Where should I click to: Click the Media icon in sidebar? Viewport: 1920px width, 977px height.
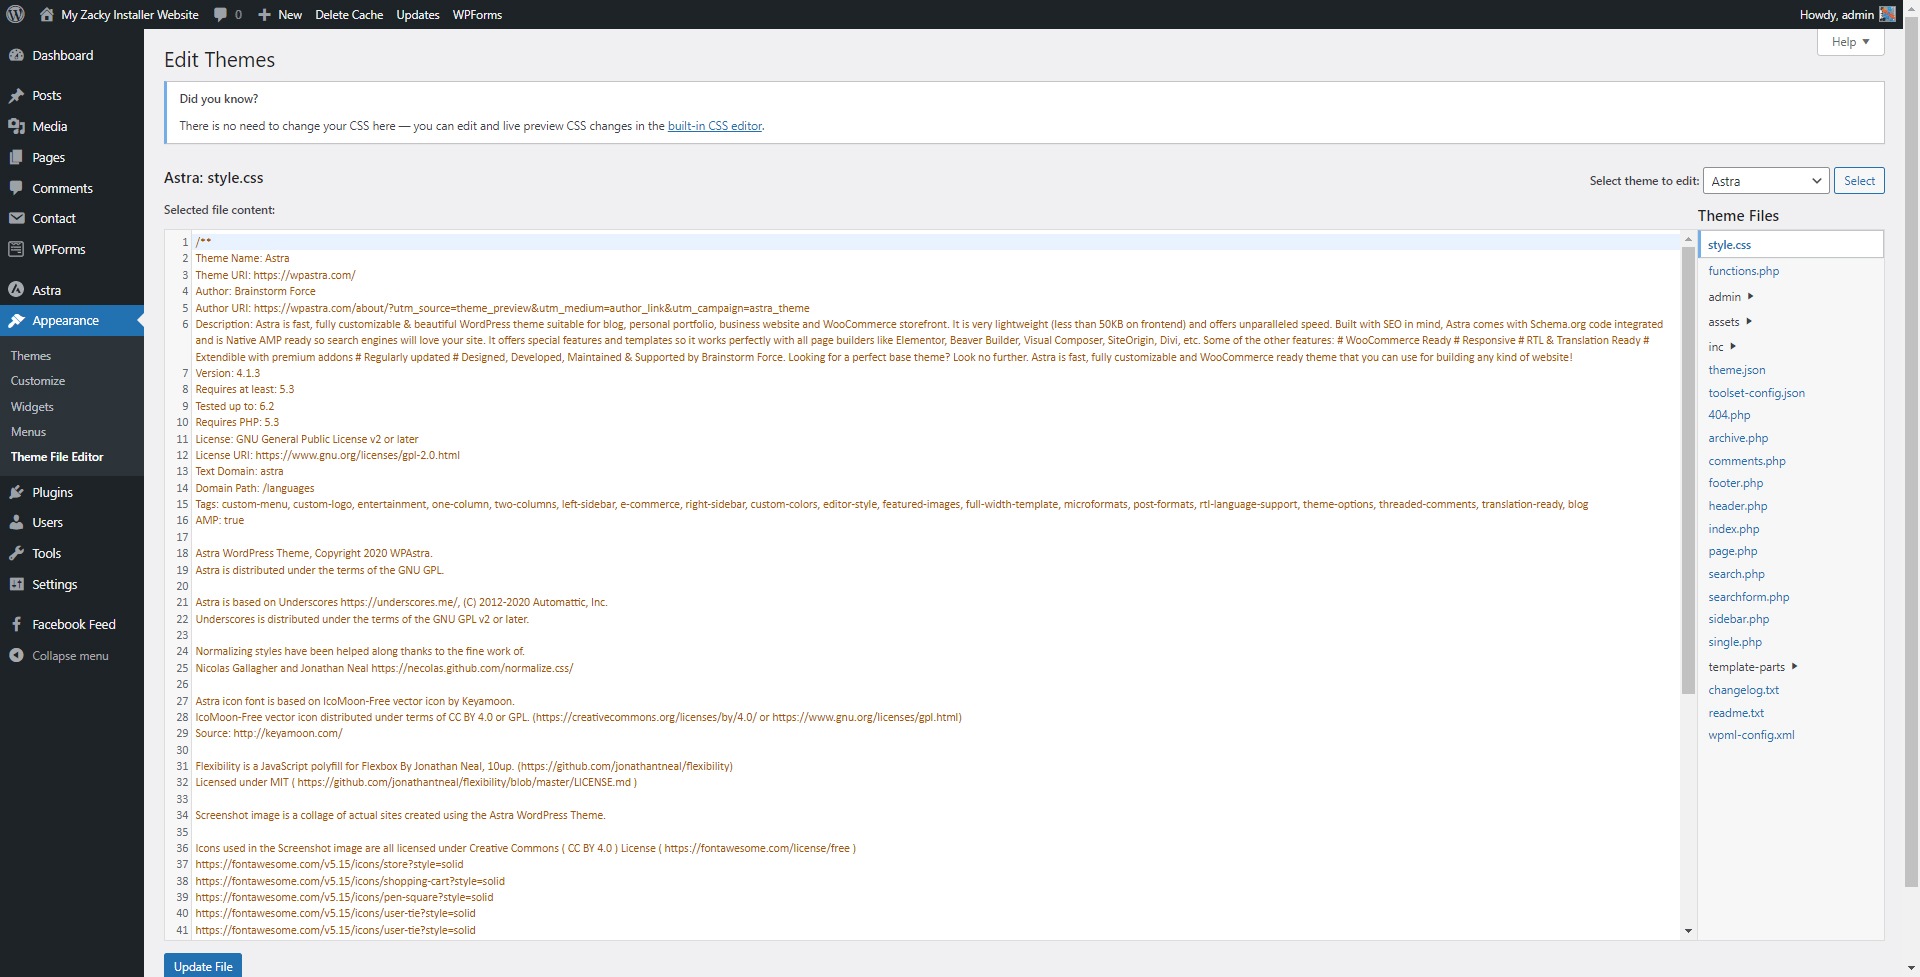coord(16,126)
